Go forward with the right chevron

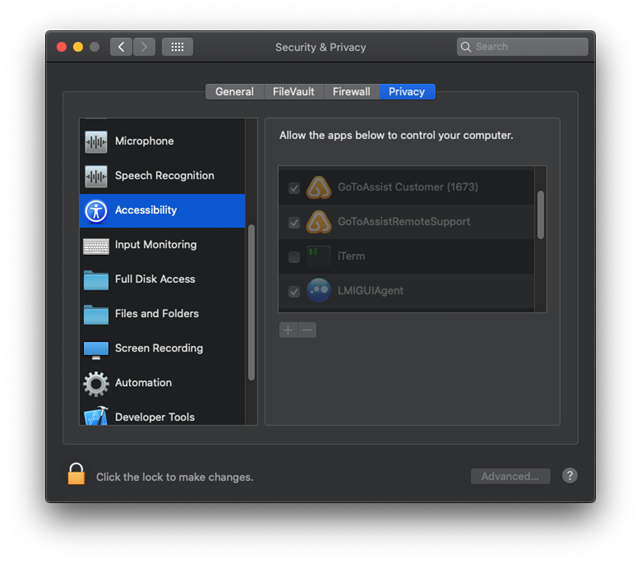pos(144,47)
